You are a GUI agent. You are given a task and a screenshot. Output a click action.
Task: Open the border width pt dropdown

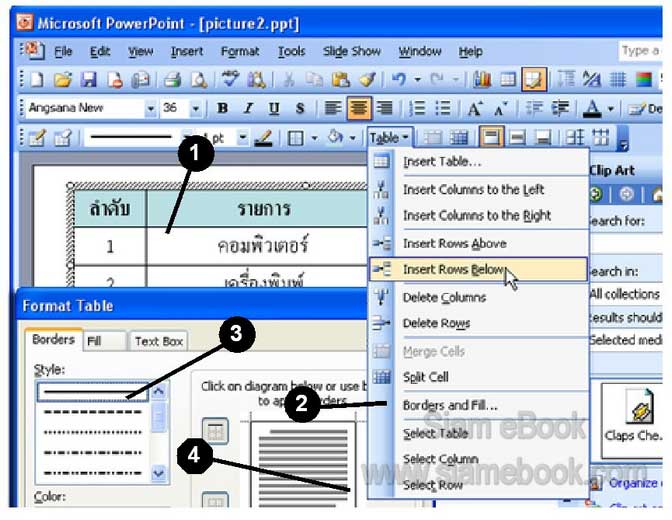tap(243, 138)
